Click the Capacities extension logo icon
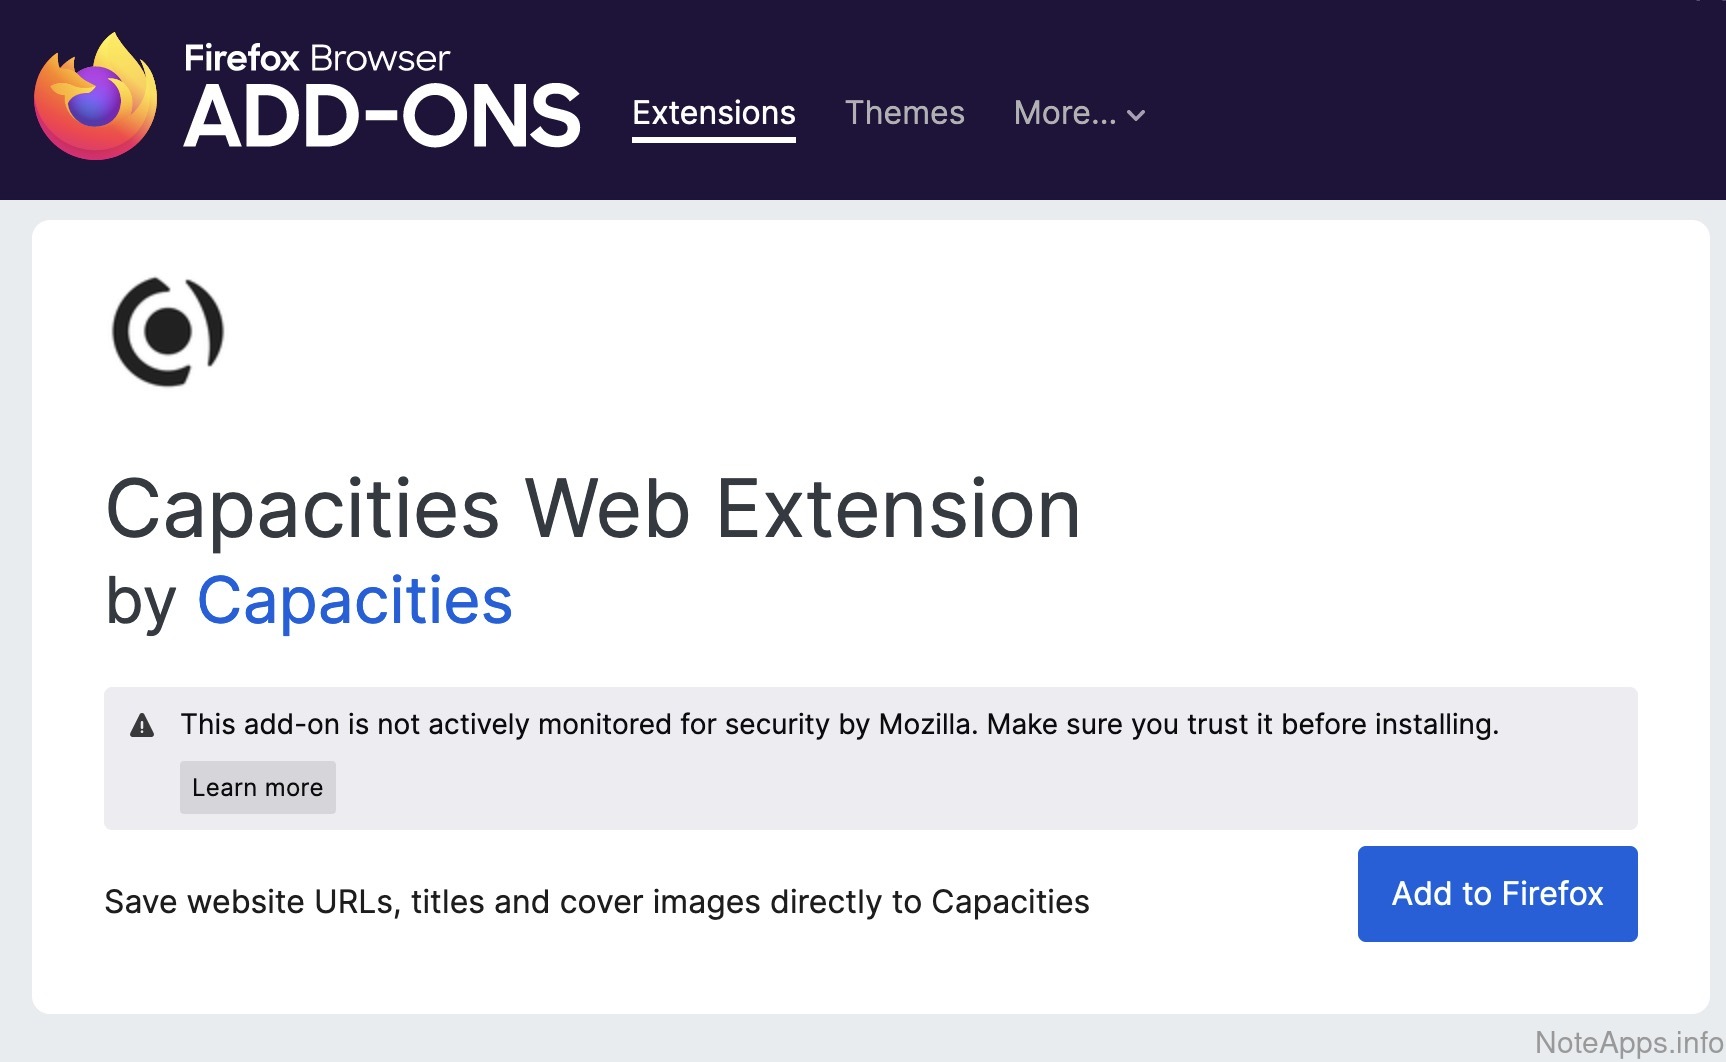1726x1062 pixels. 168,332
